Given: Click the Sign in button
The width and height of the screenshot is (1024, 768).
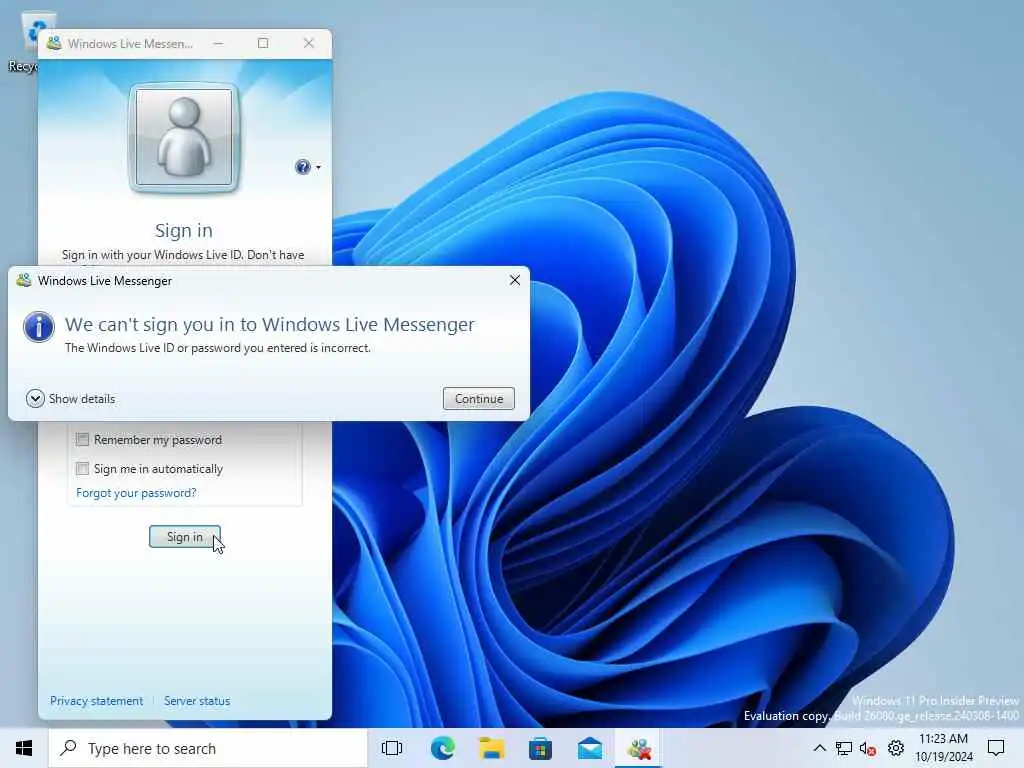Looking at the screenshot, I should (185, 537).
